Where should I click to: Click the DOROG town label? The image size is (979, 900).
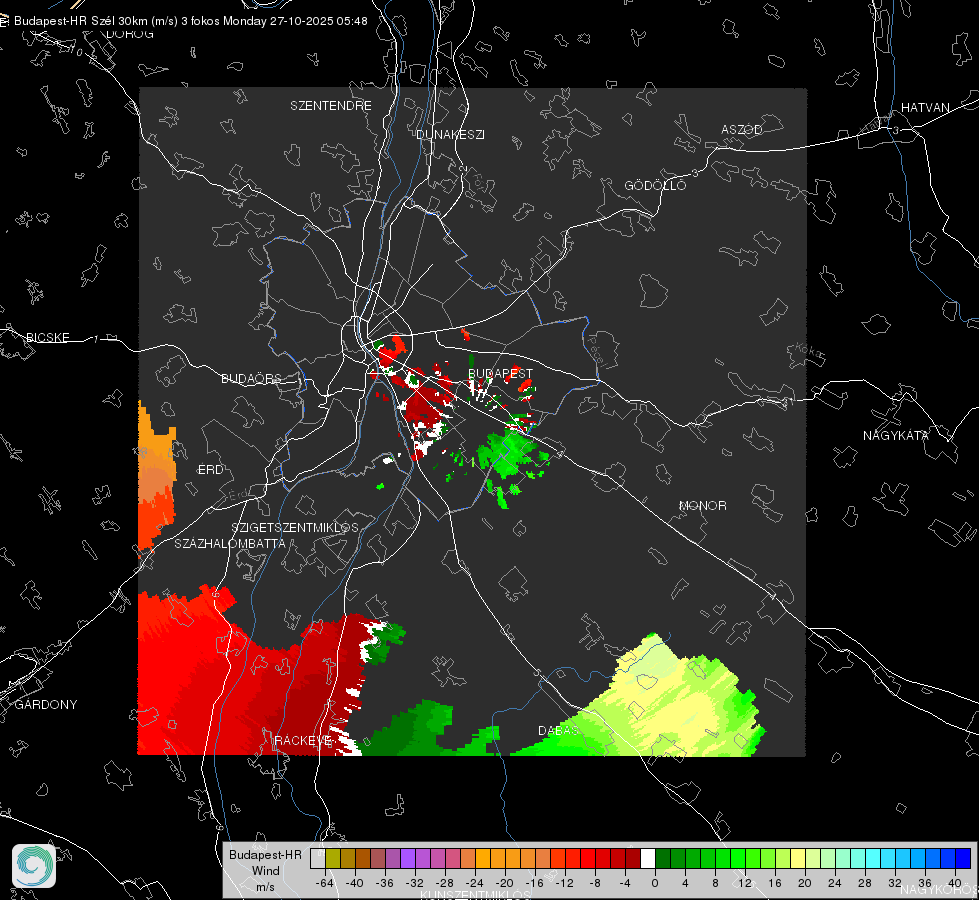(x=130, y=34)
